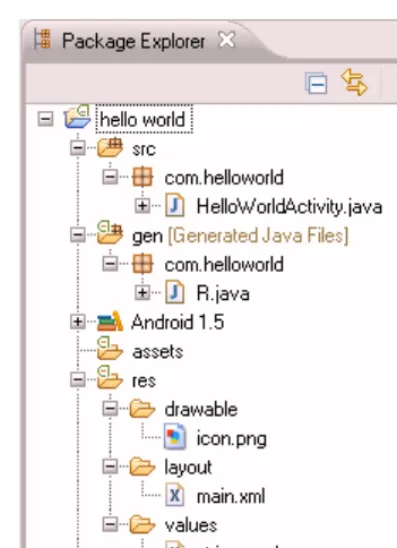397x548 pixels.
Task: Select gen [Generated Java Files] label
Action: tap(240, 236)
